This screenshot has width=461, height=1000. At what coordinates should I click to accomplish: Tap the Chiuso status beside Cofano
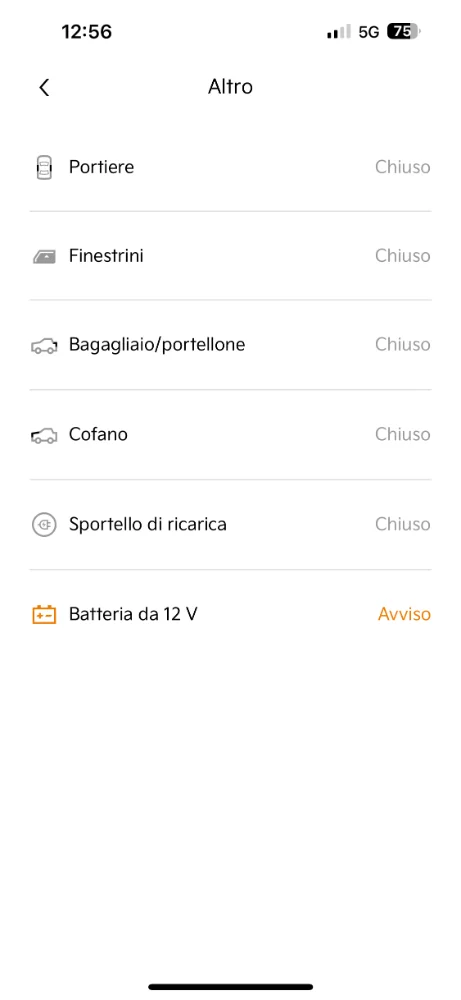402,434
